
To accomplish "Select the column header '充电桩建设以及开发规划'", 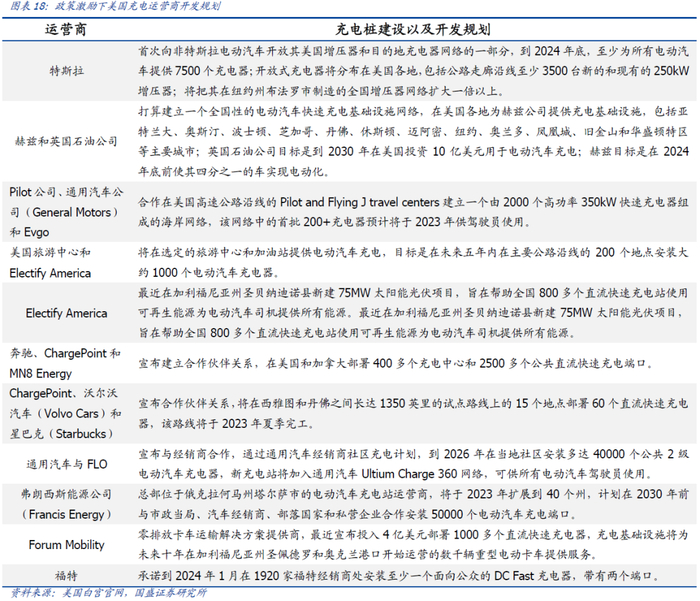I will point(413,30).
